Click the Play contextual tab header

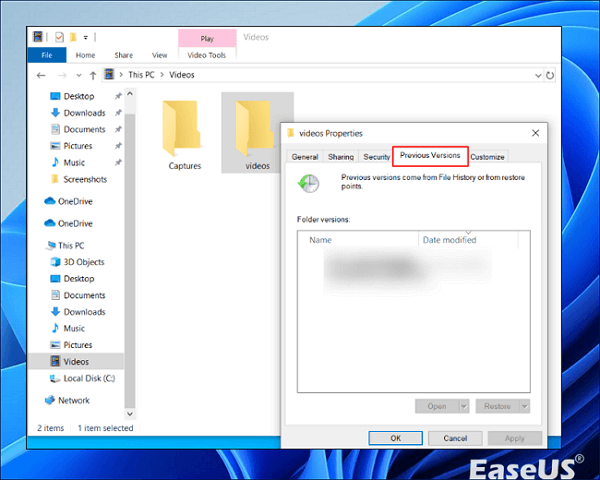pos(207,38)
